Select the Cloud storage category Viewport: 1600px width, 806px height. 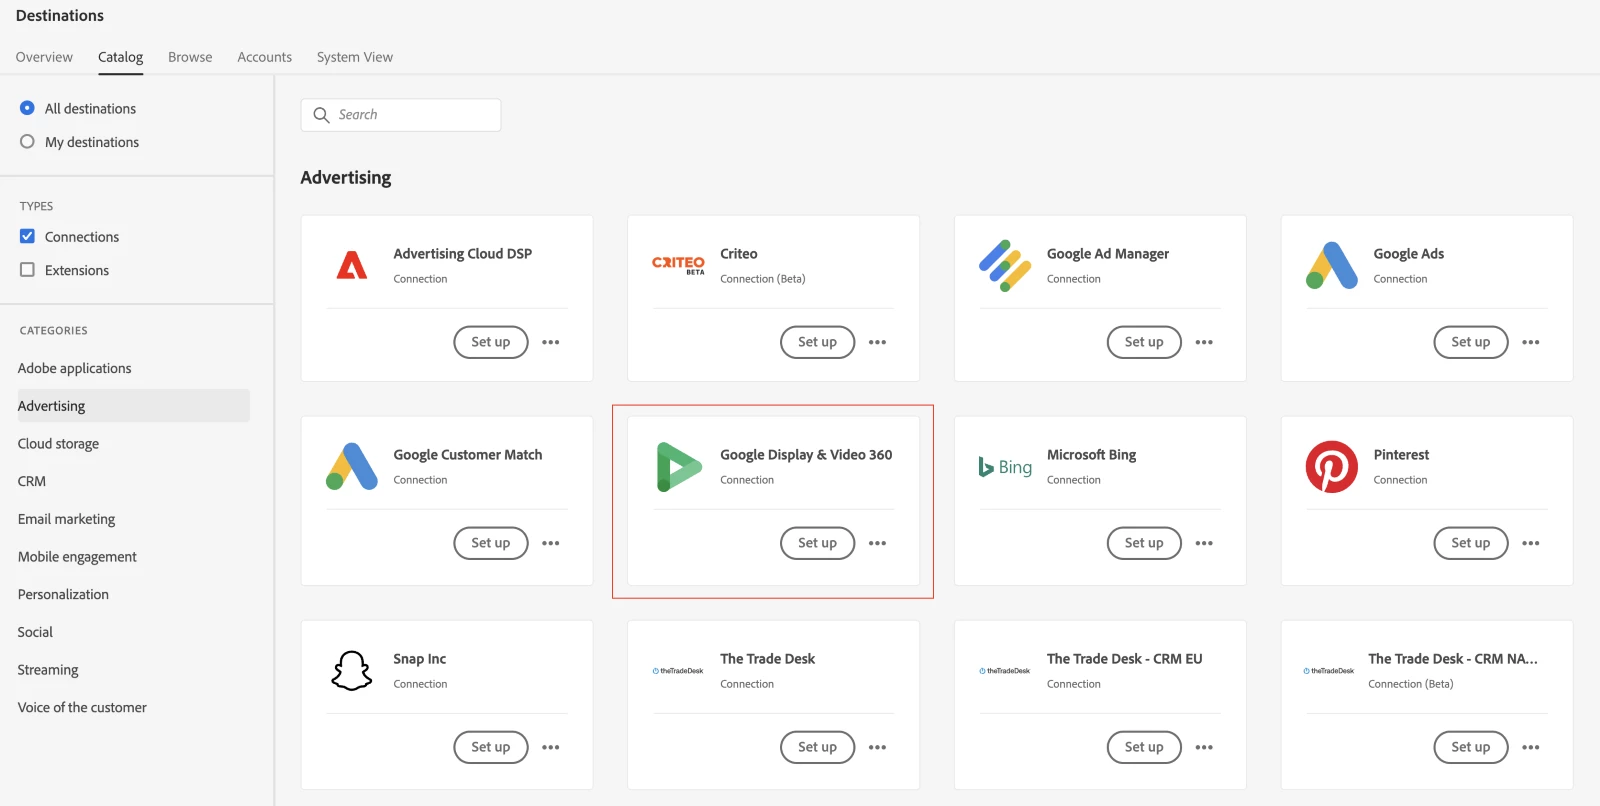(x=58, y=444)
